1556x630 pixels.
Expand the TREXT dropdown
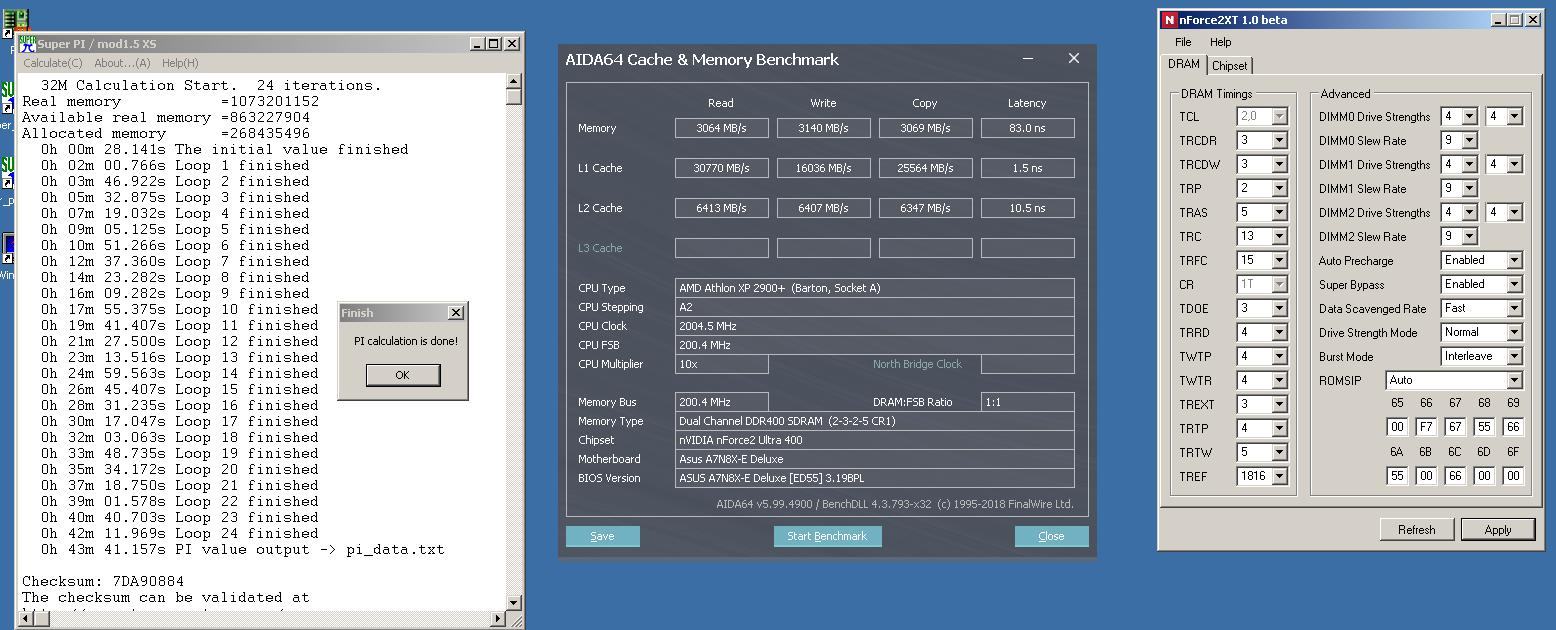pyautogui.click(x=1279, y=405)
